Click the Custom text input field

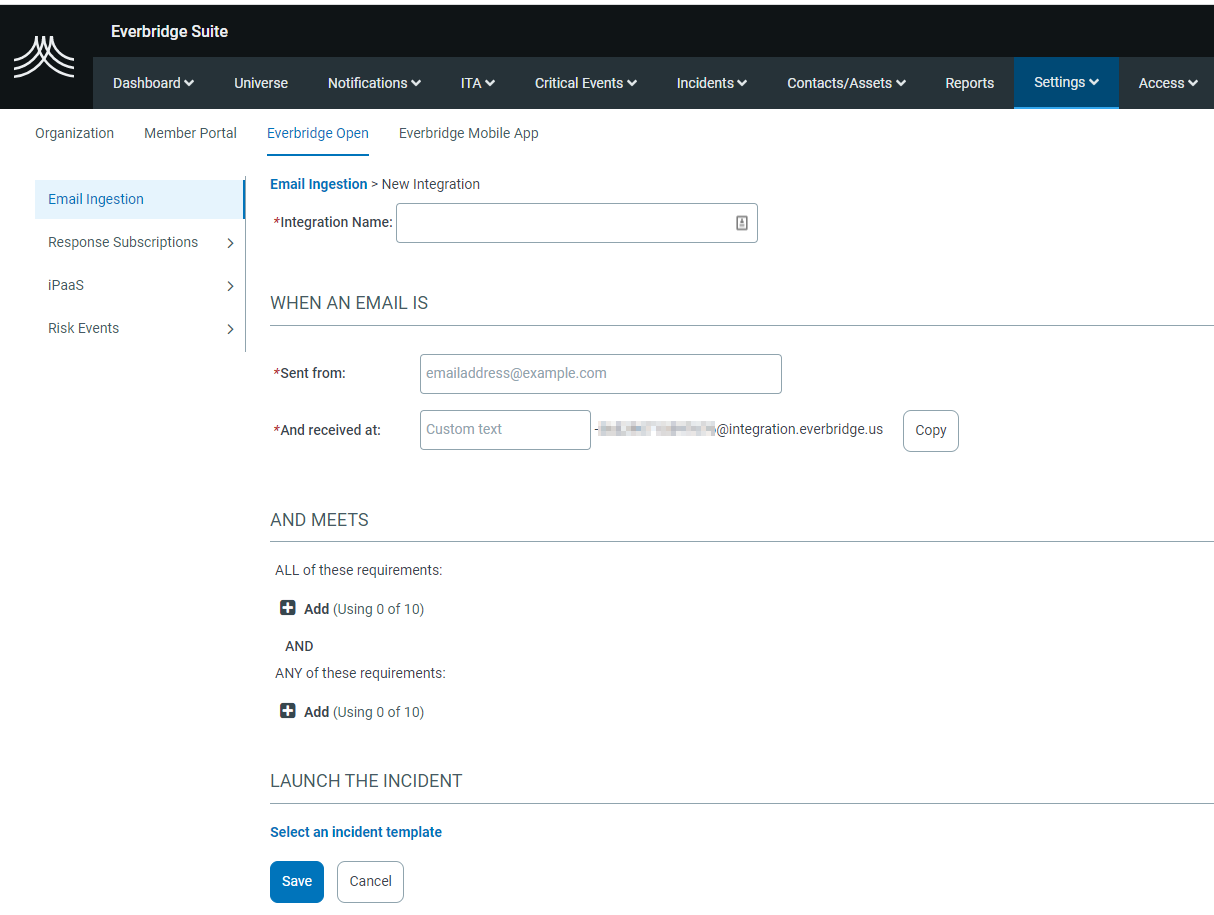tap(505, 430)
